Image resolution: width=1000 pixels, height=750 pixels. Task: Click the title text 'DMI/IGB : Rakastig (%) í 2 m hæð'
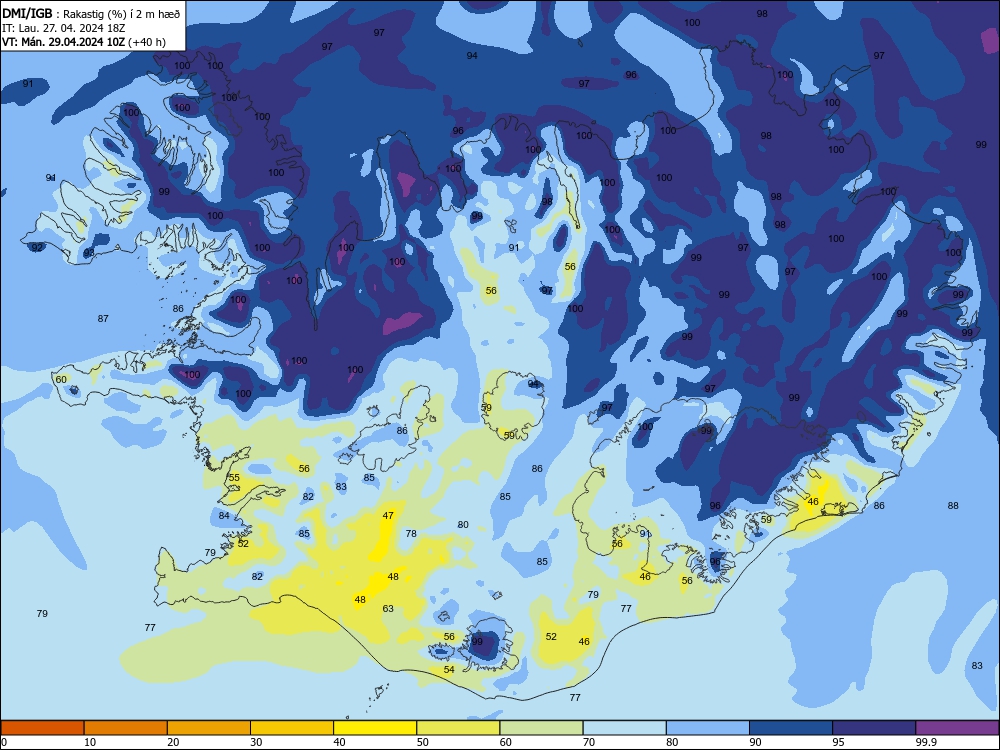pyautogui.click(x=91, y=14)
